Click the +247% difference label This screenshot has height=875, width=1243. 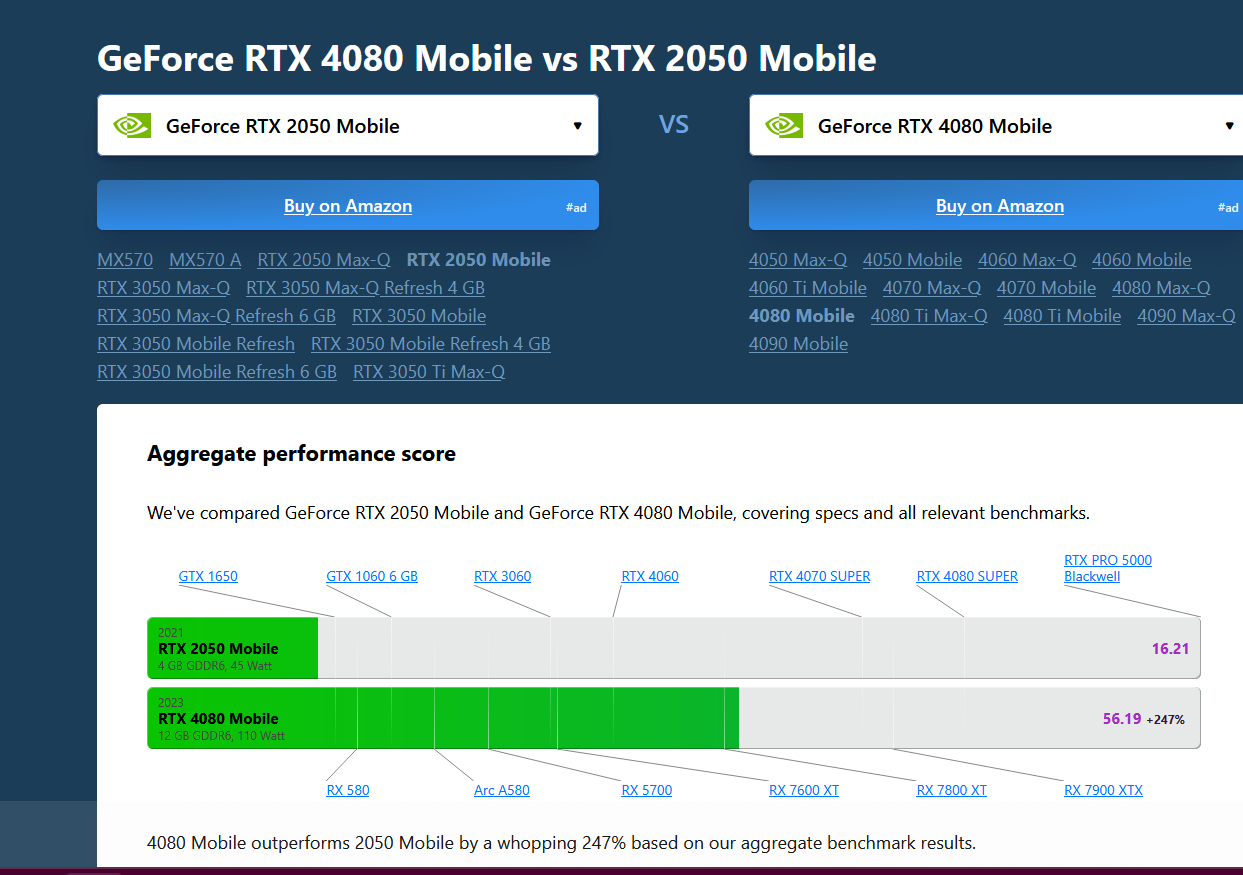1165,719
